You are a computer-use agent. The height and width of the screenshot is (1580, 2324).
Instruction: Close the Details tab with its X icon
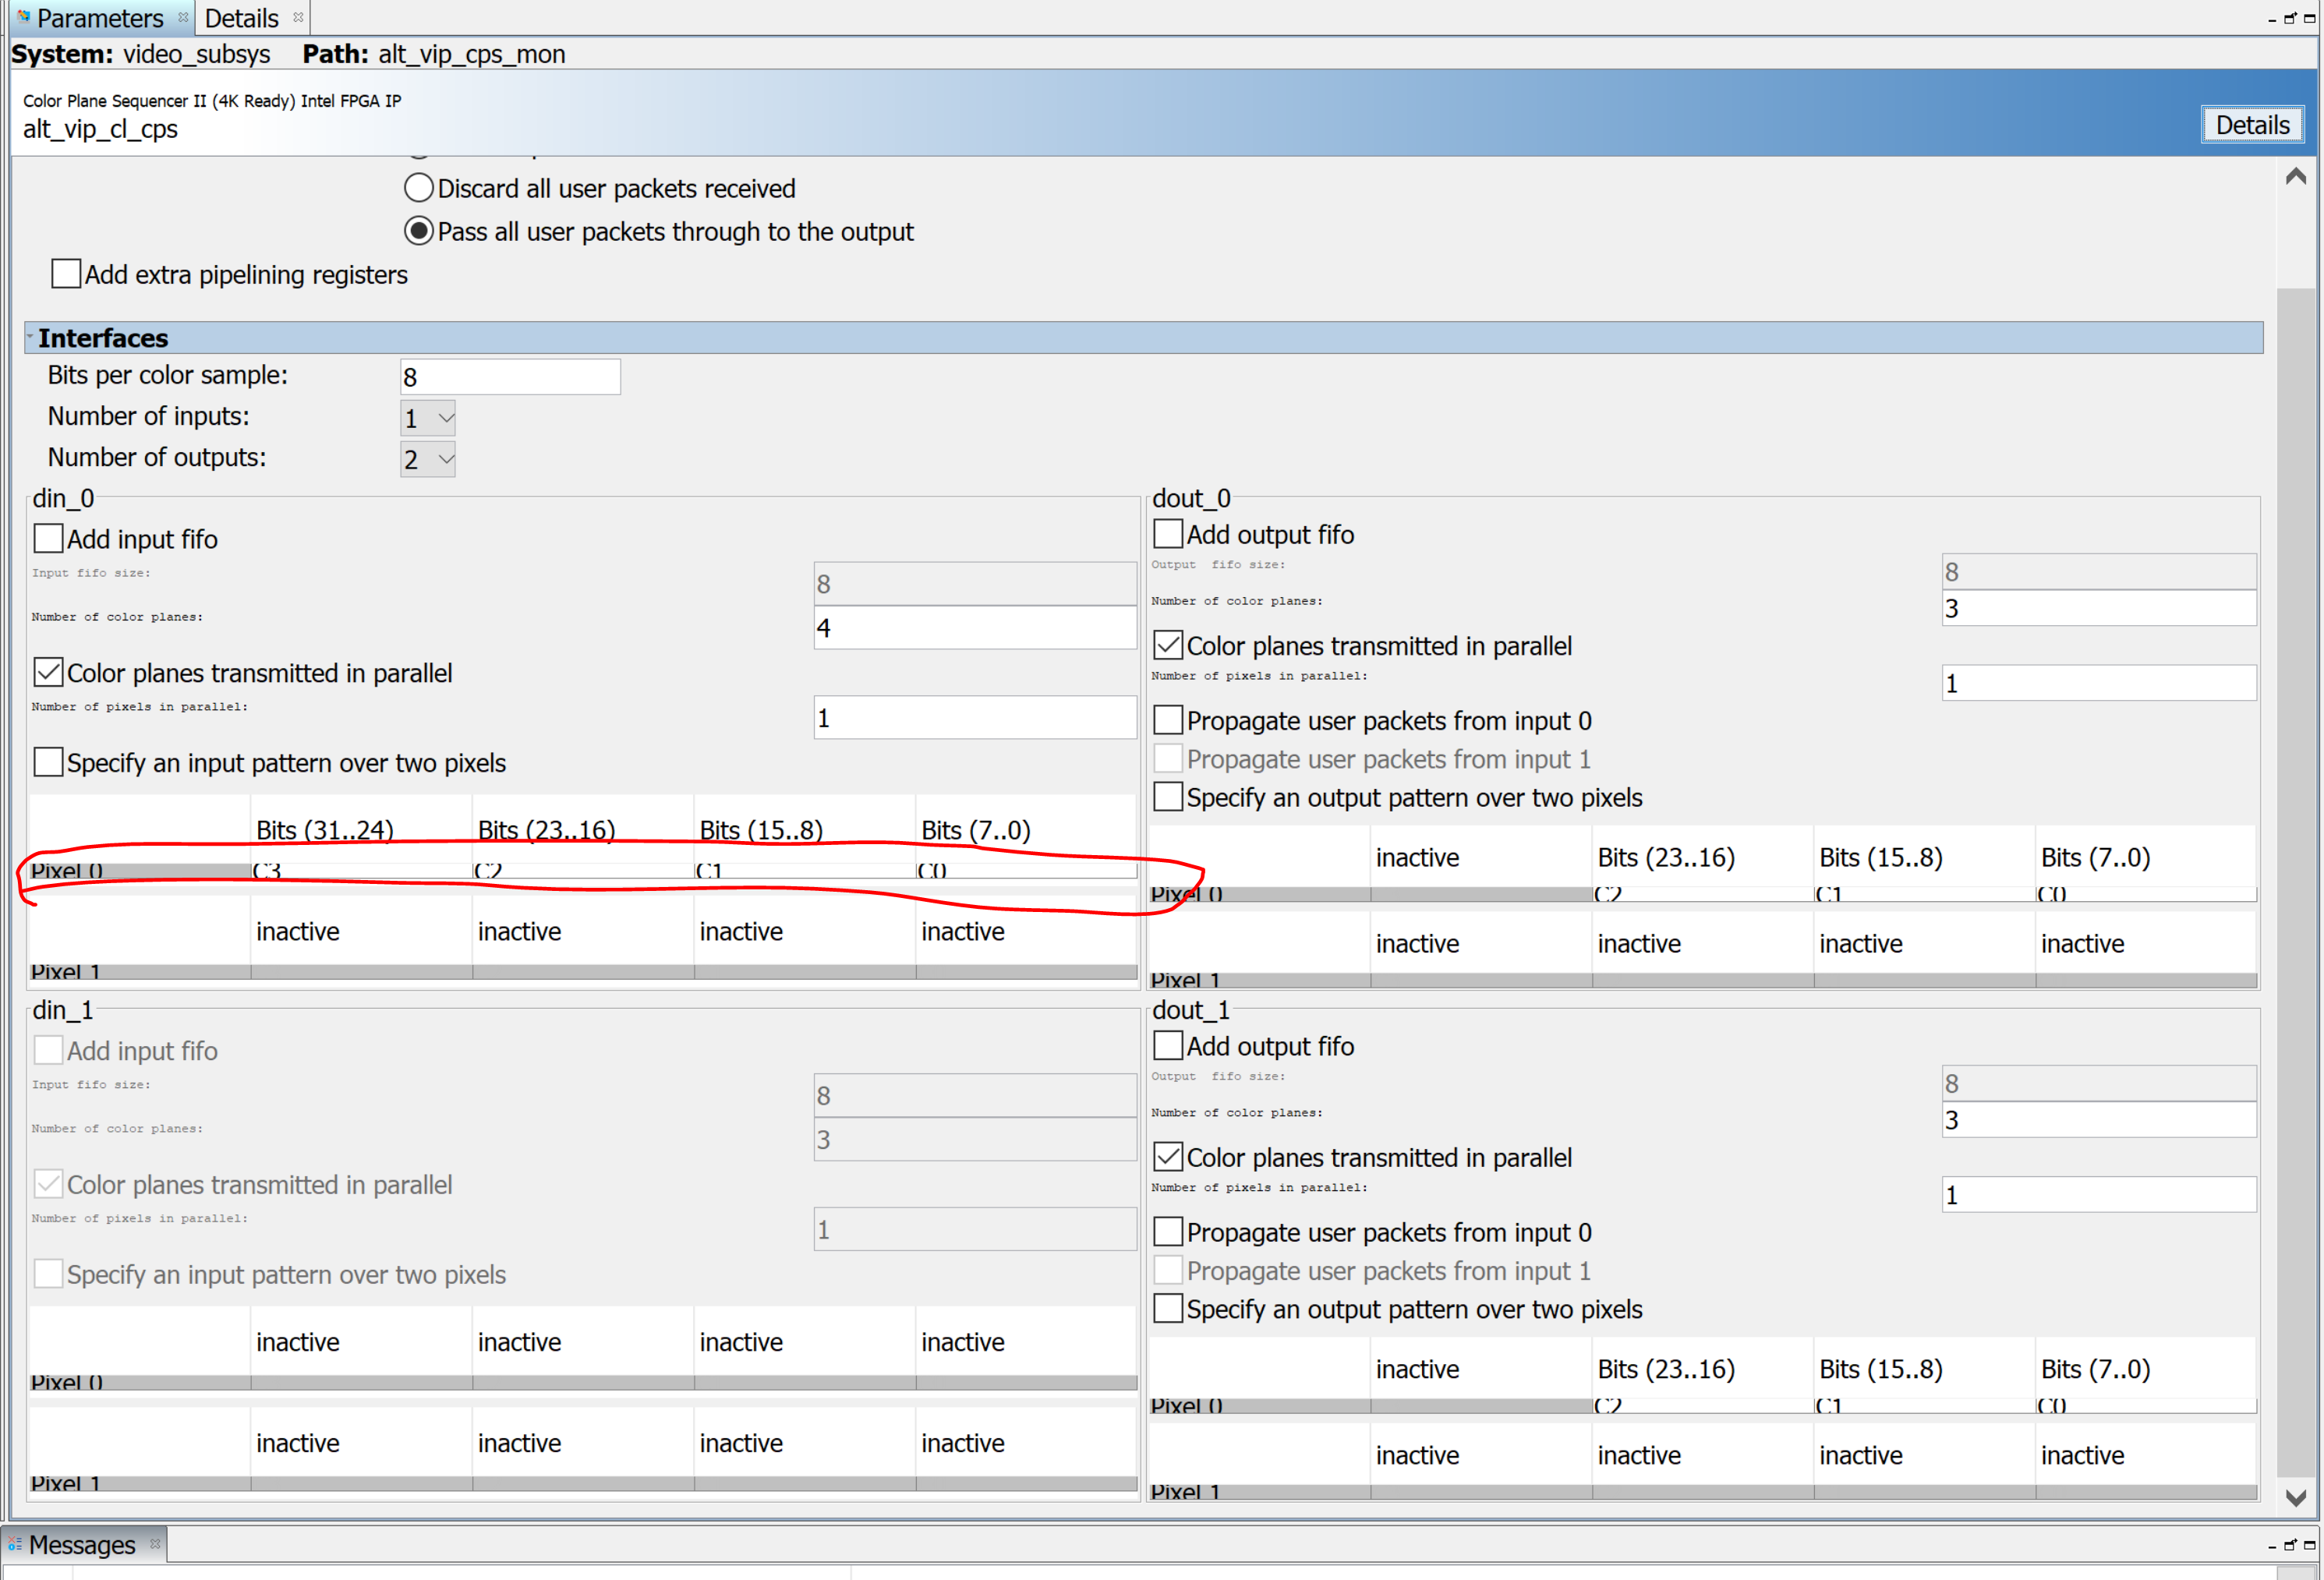298,17
